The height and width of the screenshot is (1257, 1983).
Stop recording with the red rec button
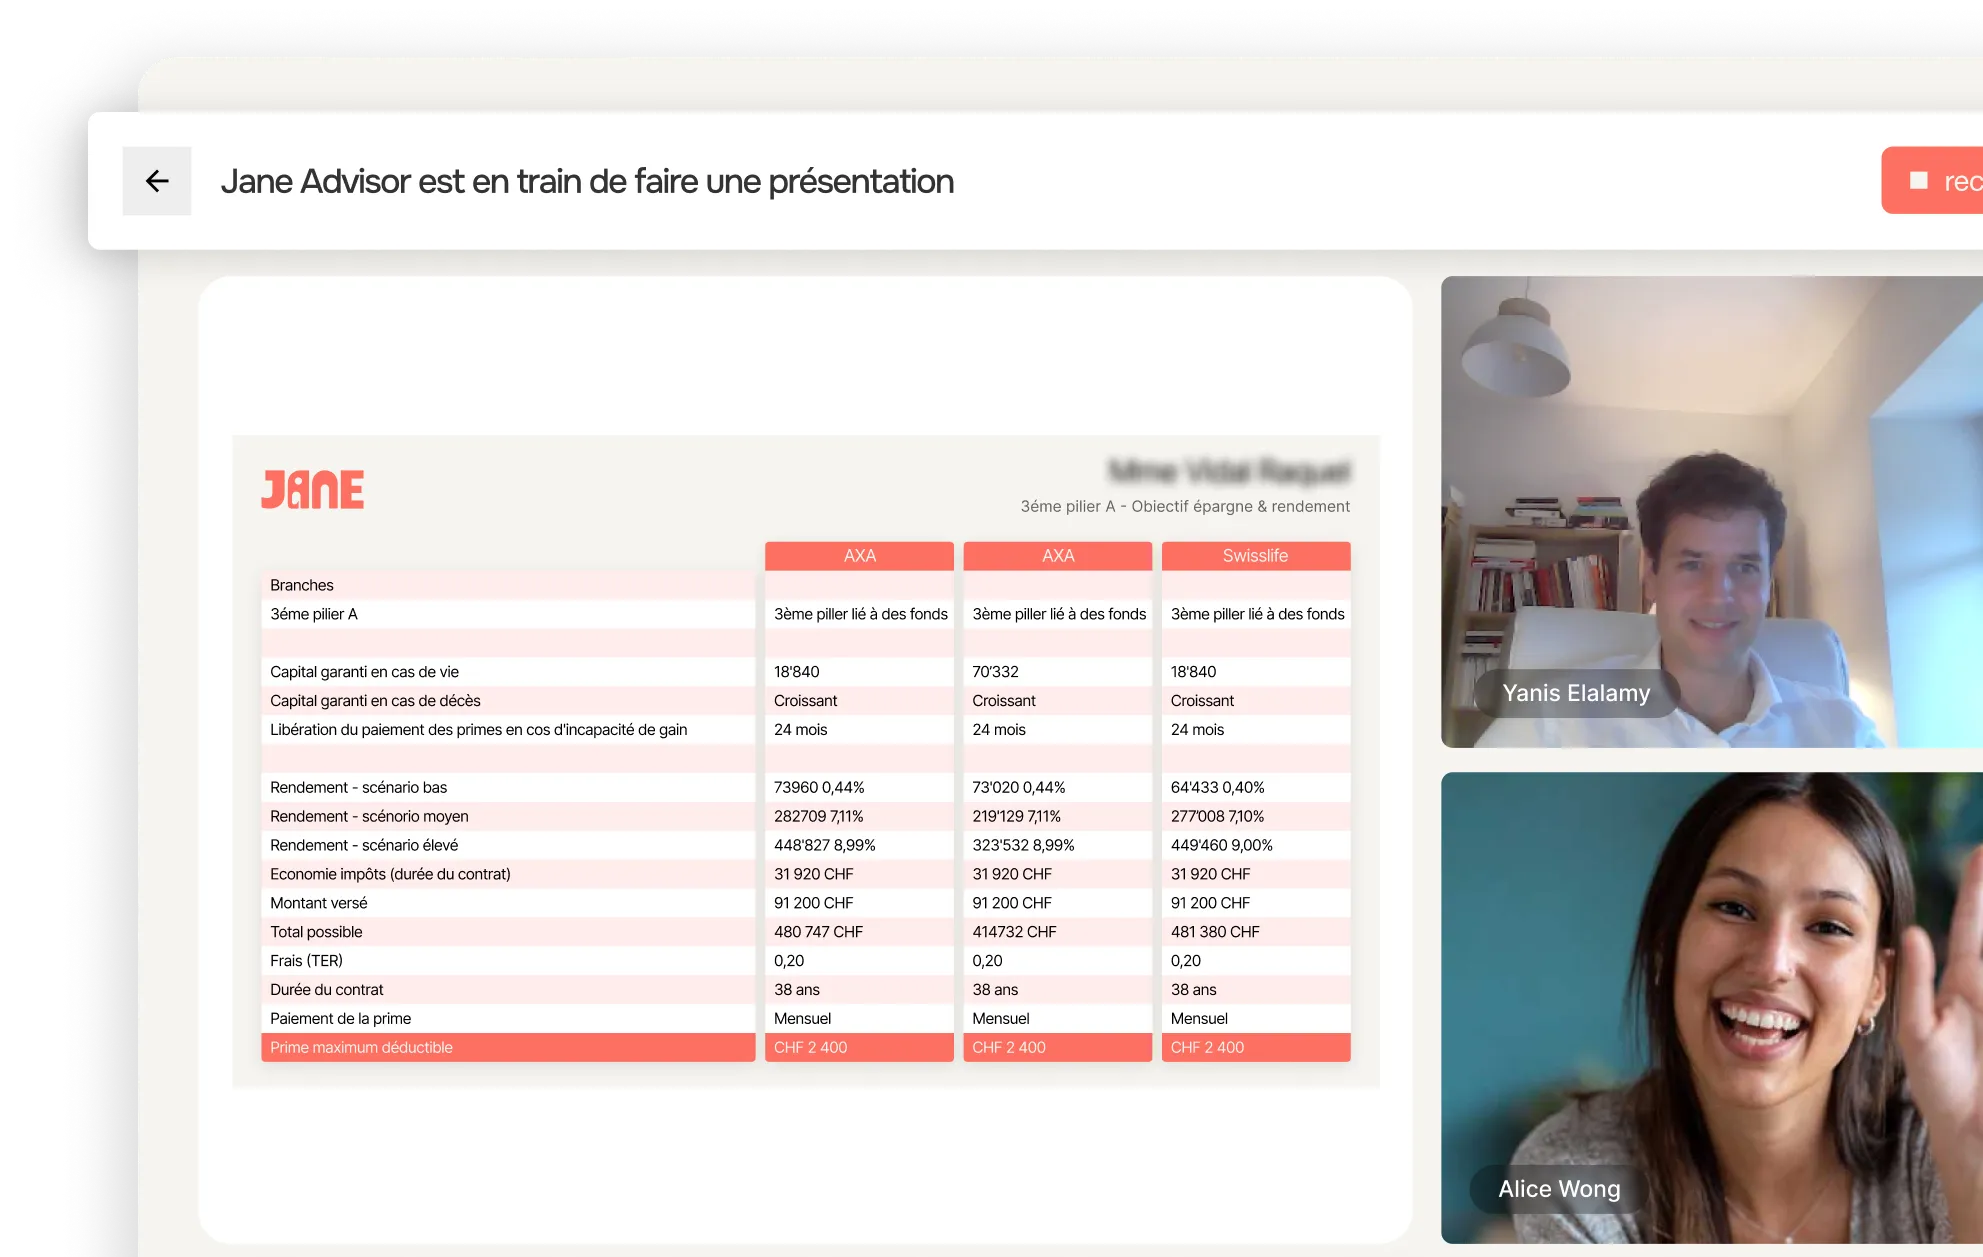(1932, 181)
